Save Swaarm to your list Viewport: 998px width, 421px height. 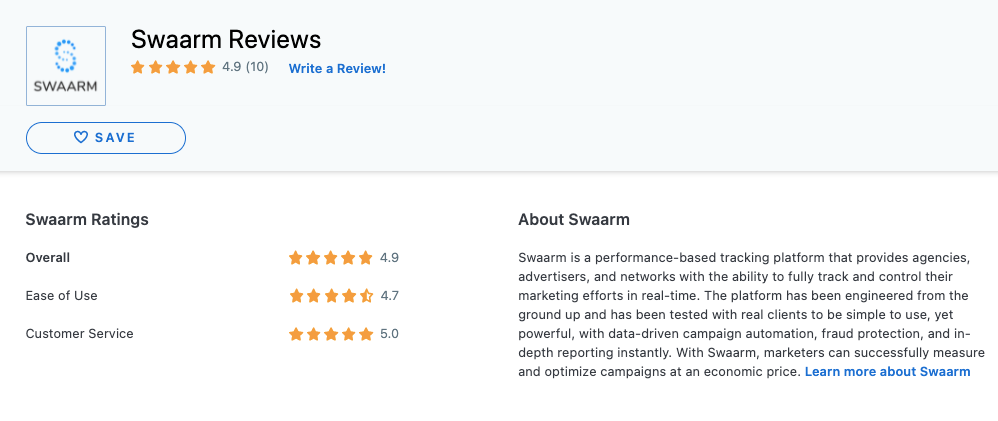(106, 138)
